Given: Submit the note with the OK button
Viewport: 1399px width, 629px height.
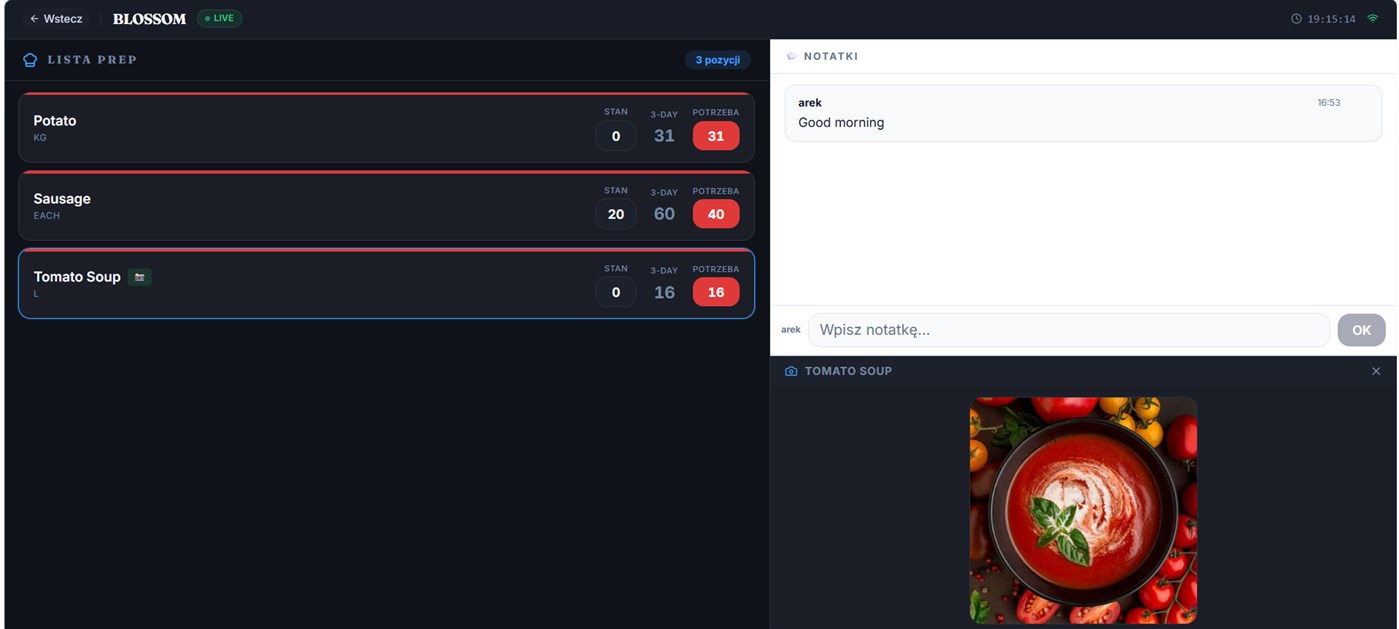Looking at the screenshot, I should [x=1361, y=330].
